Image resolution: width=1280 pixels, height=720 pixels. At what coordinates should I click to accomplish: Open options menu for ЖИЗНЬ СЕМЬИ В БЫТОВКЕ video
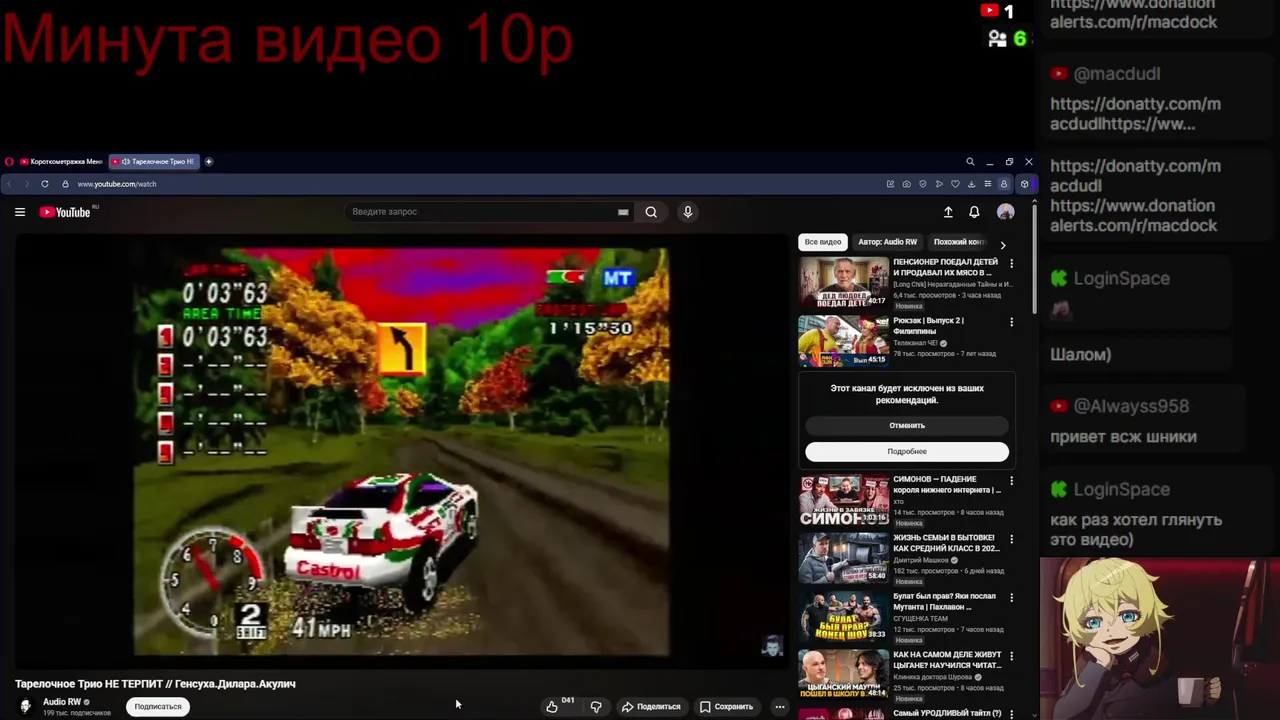point(1011,539)
